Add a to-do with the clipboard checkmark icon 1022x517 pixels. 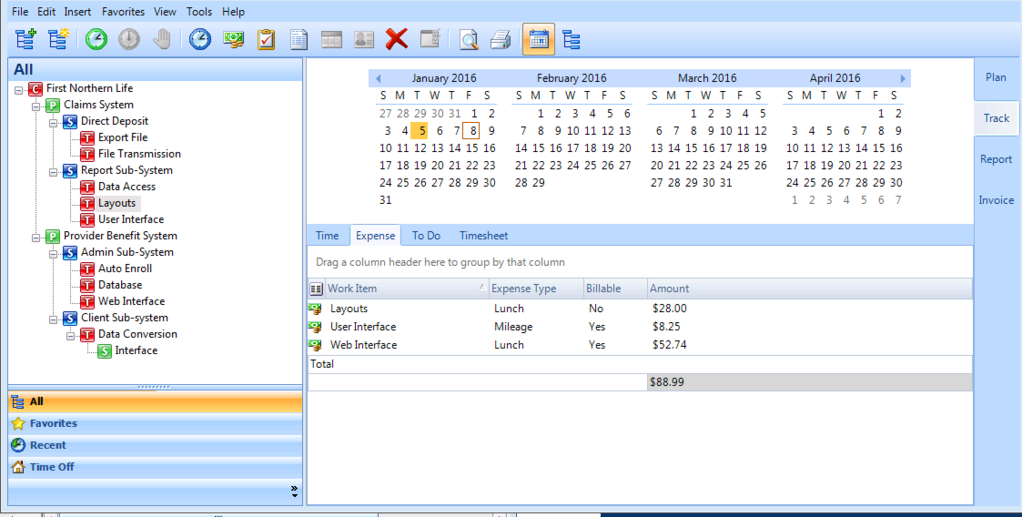click(266, 40)
